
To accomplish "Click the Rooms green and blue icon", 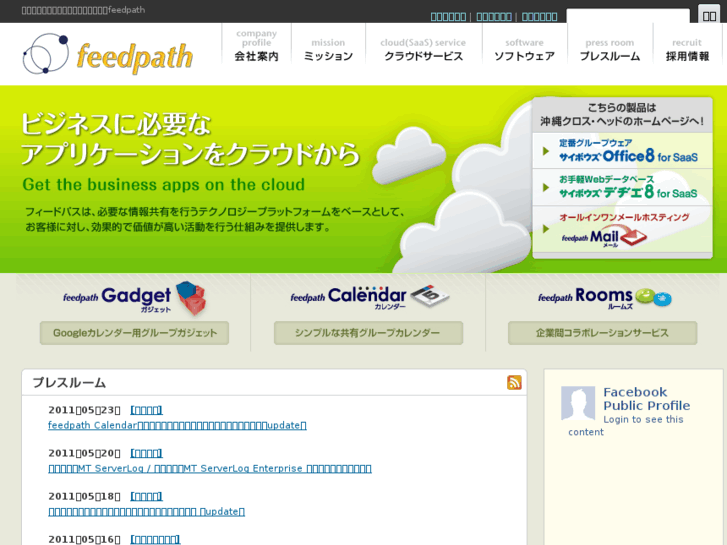I will [654, 297].
